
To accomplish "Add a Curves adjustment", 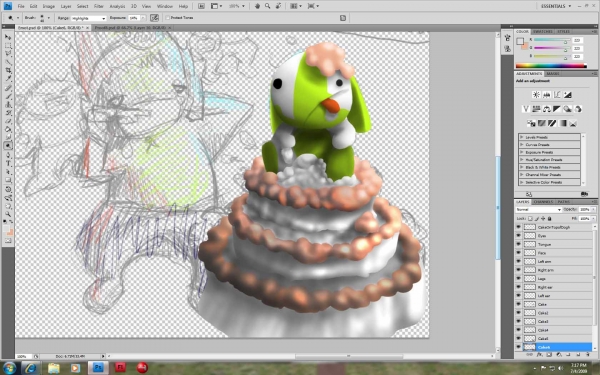I will (557, 95).
